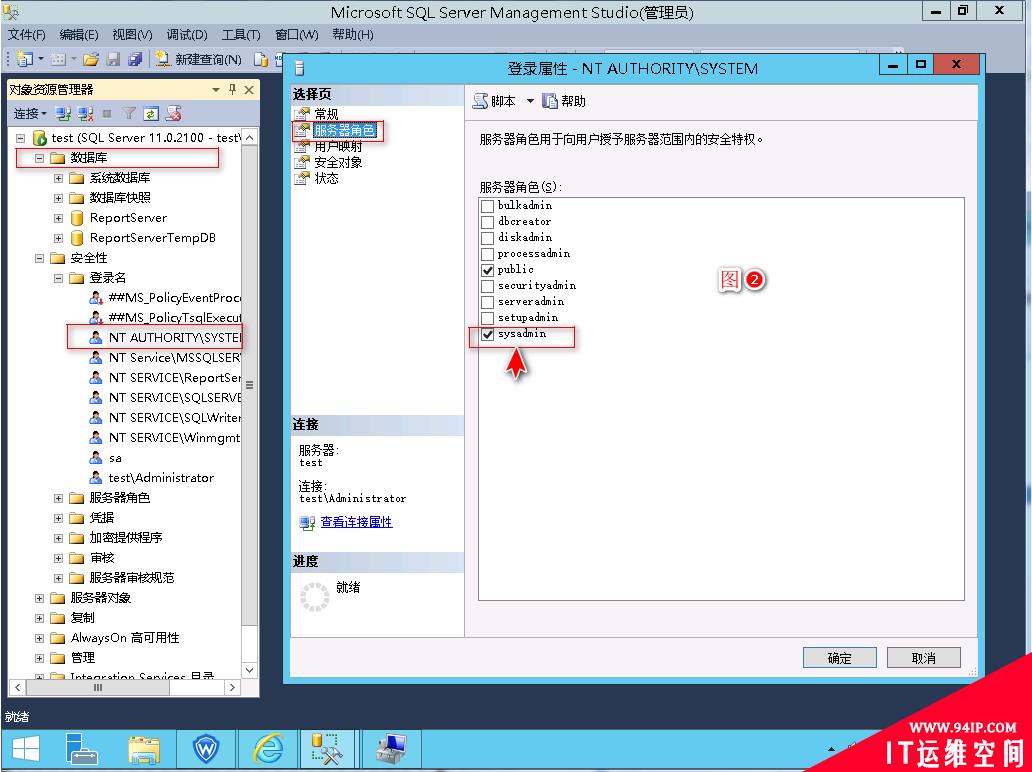Image resolution: width=1032 pixels, height=772 pixels.
Task: Expand the ReportServer database node
Action: point(59,218)
